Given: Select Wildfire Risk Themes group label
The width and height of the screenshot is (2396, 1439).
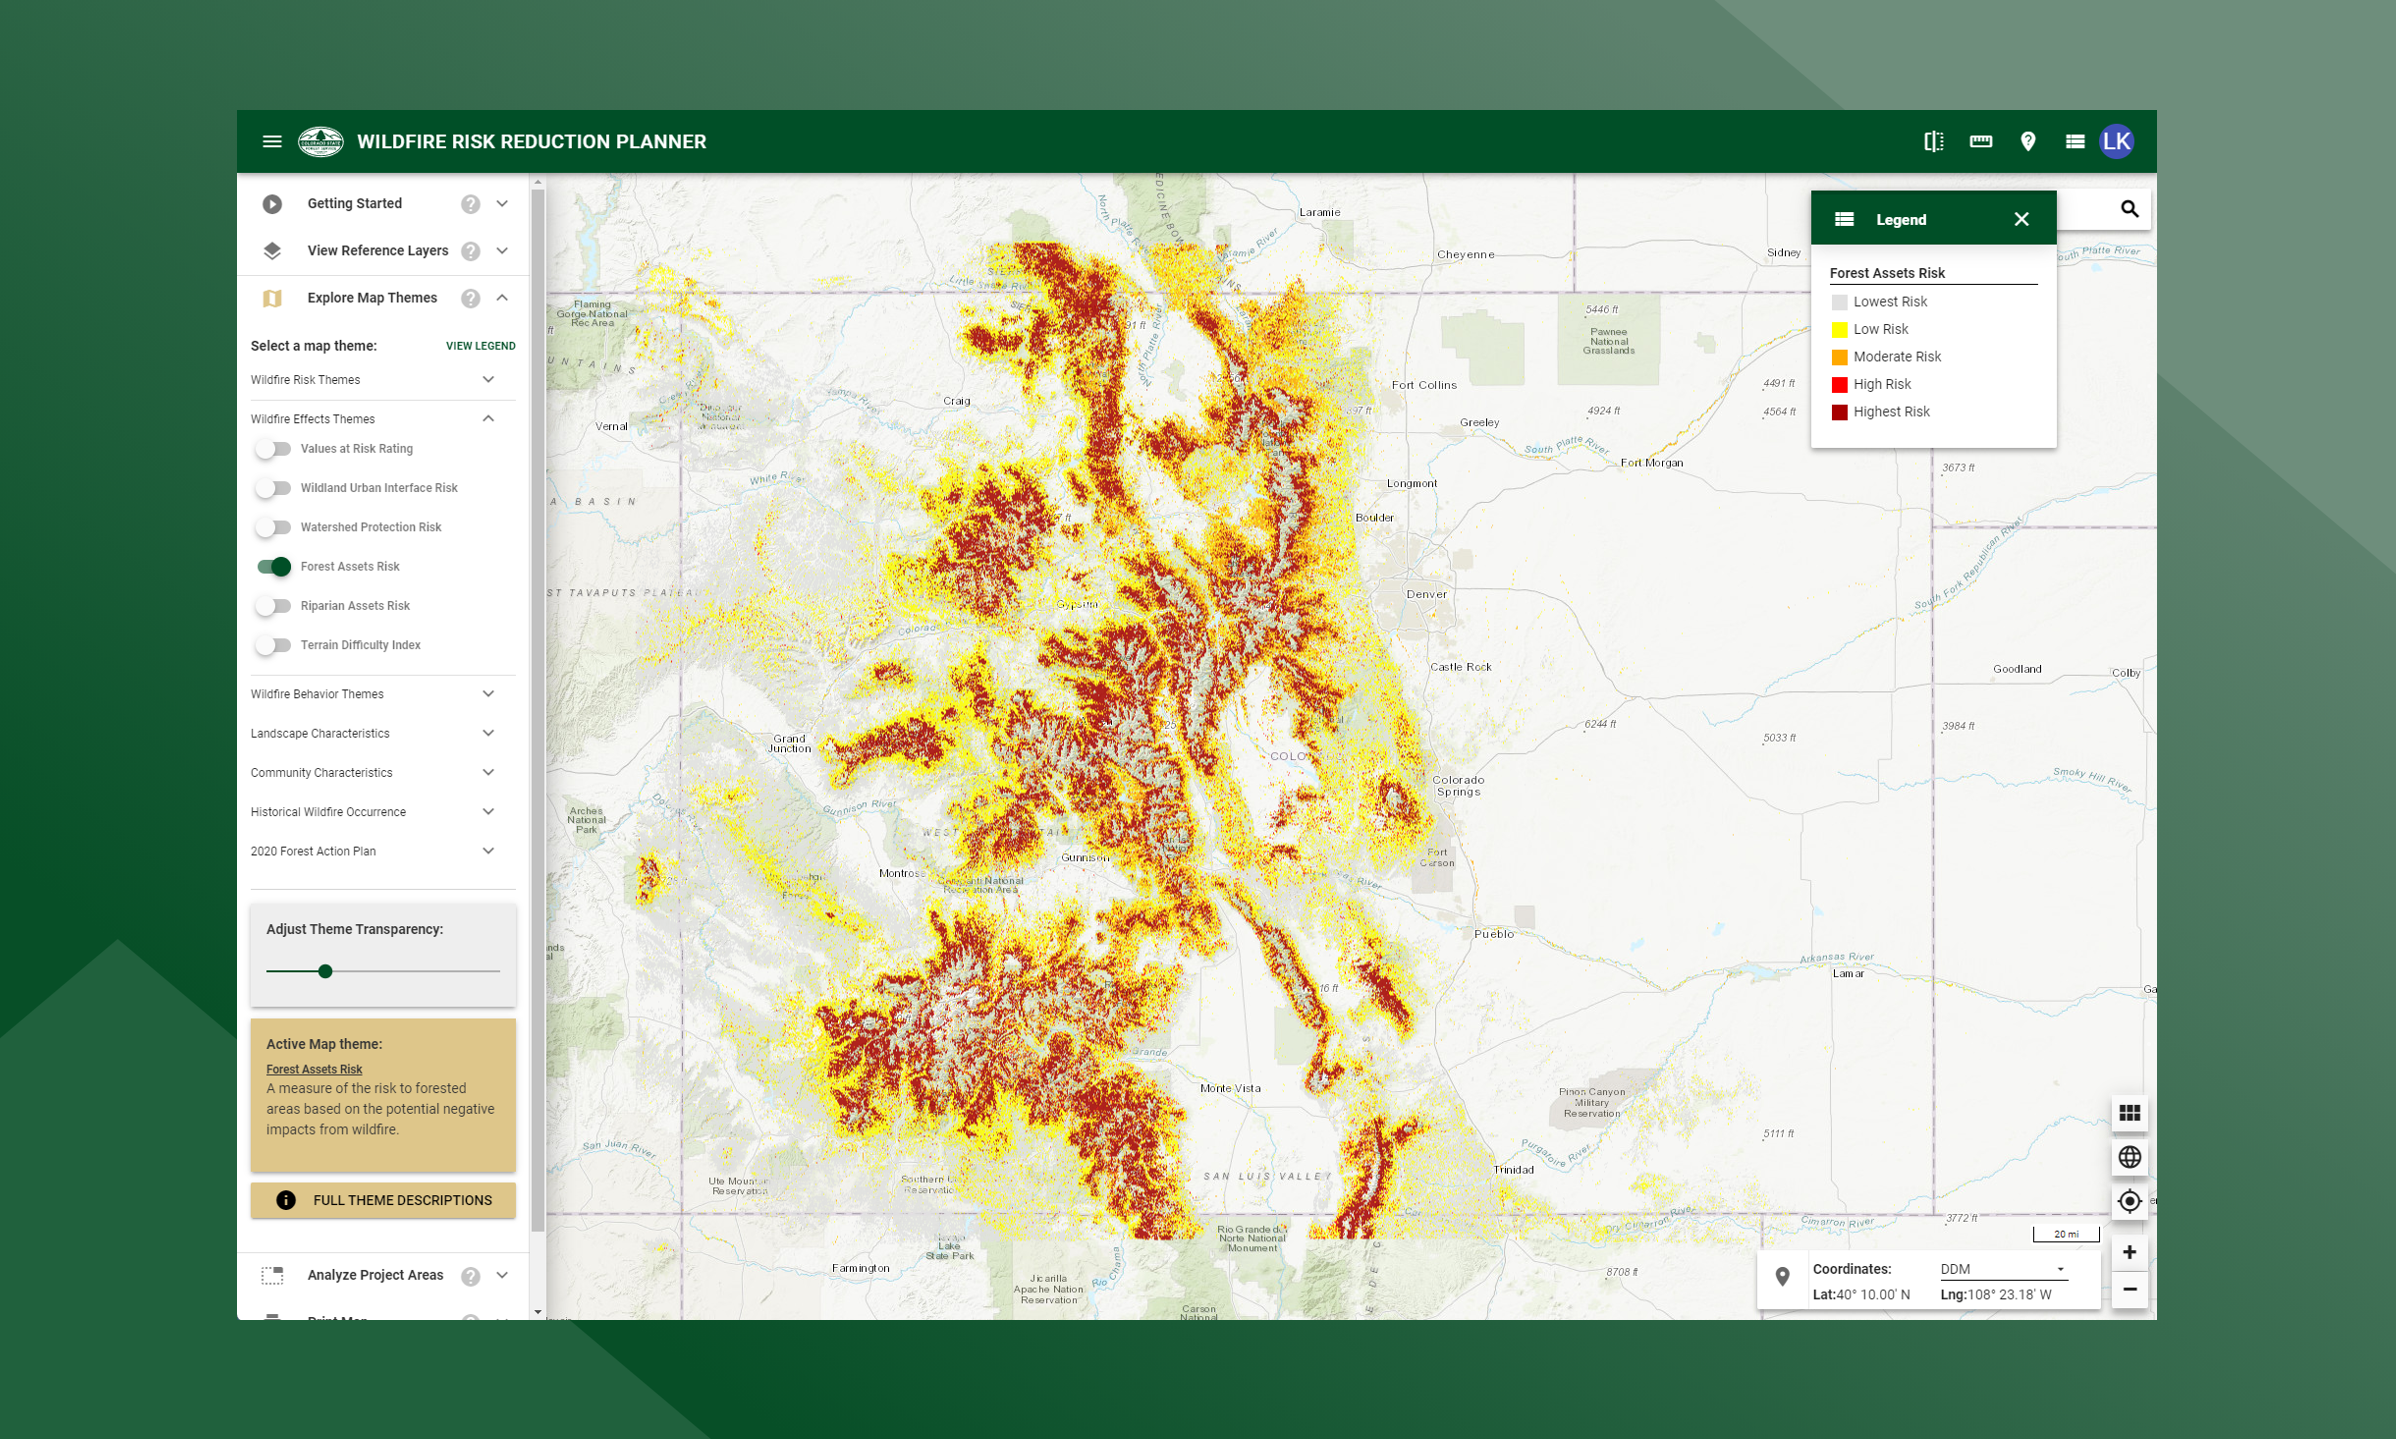Looking at the screenshot, I should click(x=305, y=380).
